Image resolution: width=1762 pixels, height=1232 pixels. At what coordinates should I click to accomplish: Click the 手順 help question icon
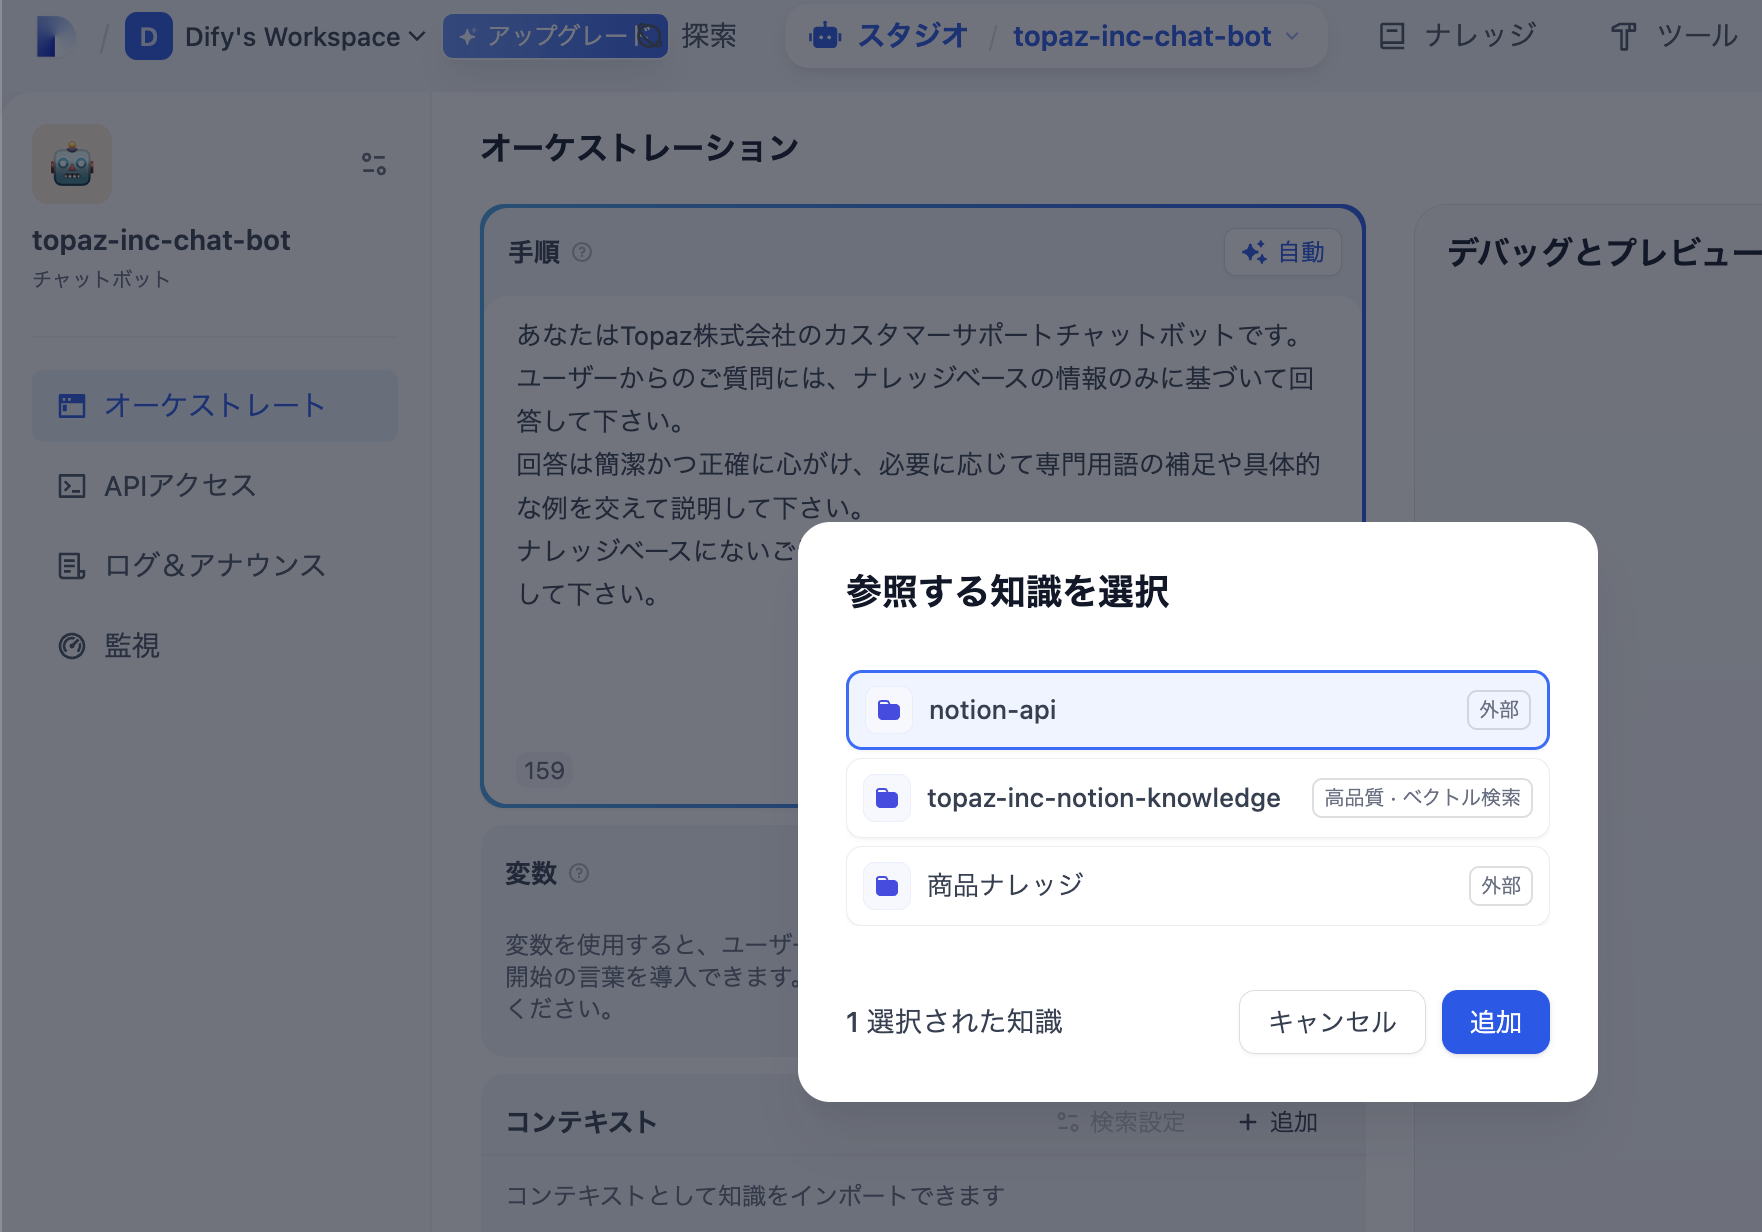(x=582, y=252)
